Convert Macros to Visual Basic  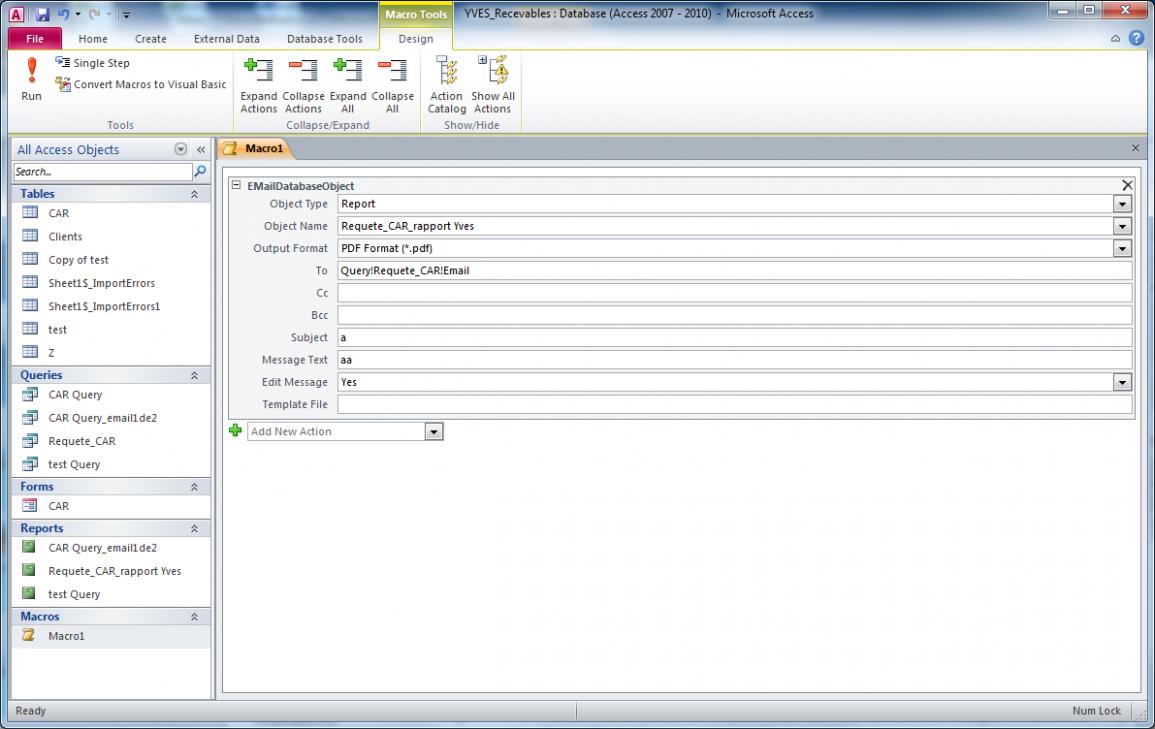click(141, 85)
